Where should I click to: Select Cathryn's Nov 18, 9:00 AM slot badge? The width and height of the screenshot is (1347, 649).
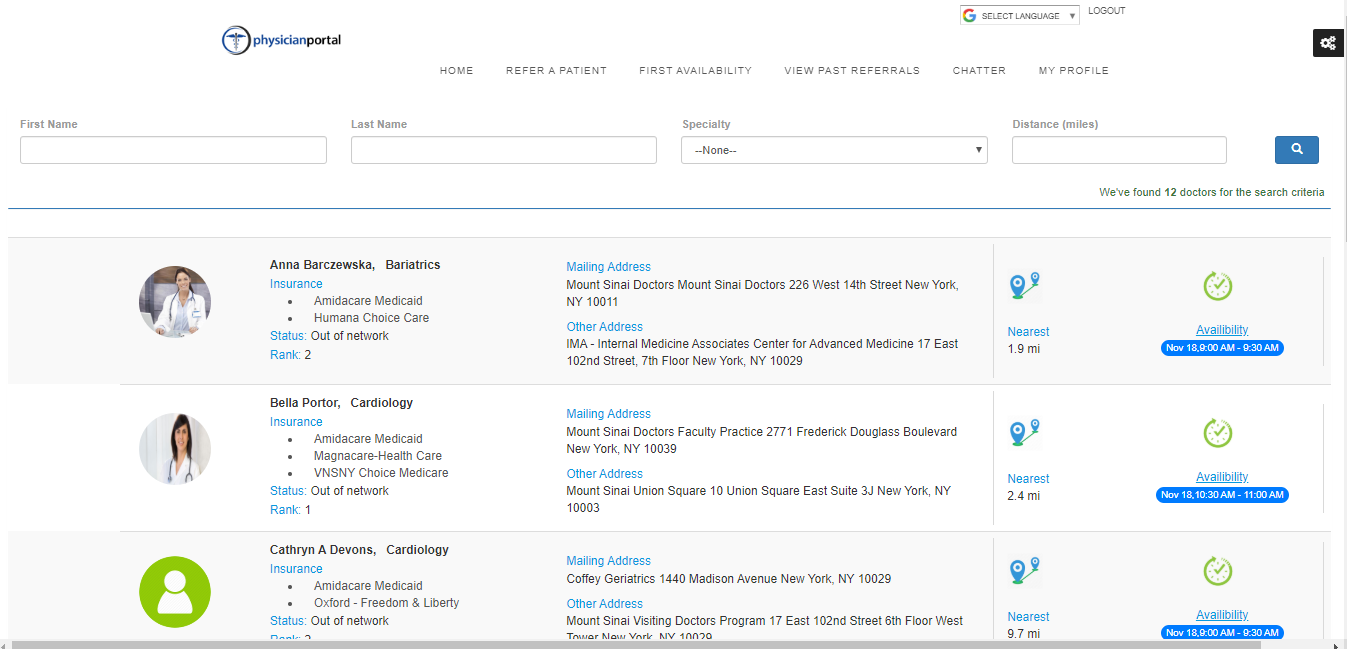1222,633
